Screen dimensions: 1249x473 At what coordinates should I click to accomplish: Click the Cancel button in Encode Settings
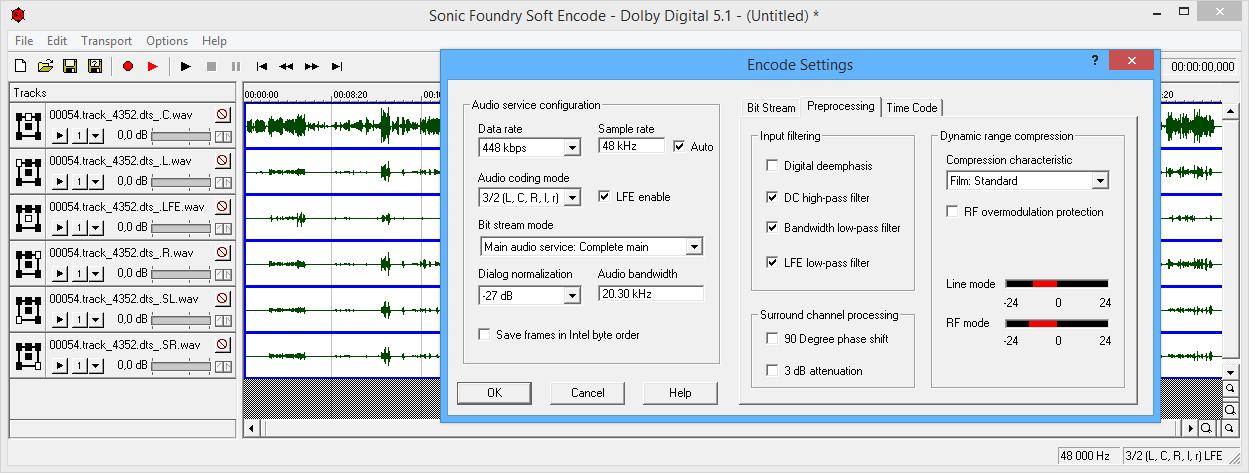[588, 393]
